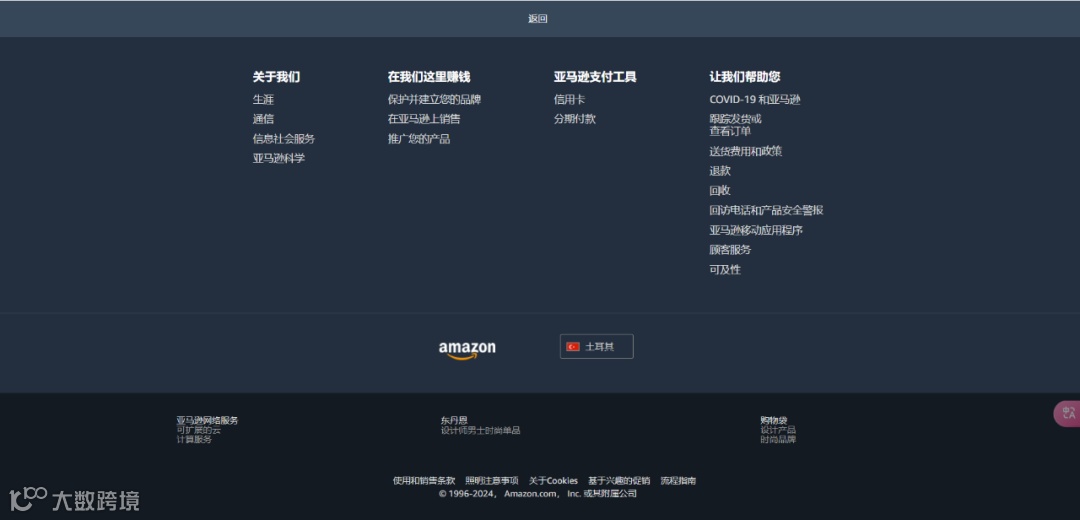Click the 在我们这里赚钱 heading

pos(428,77)
